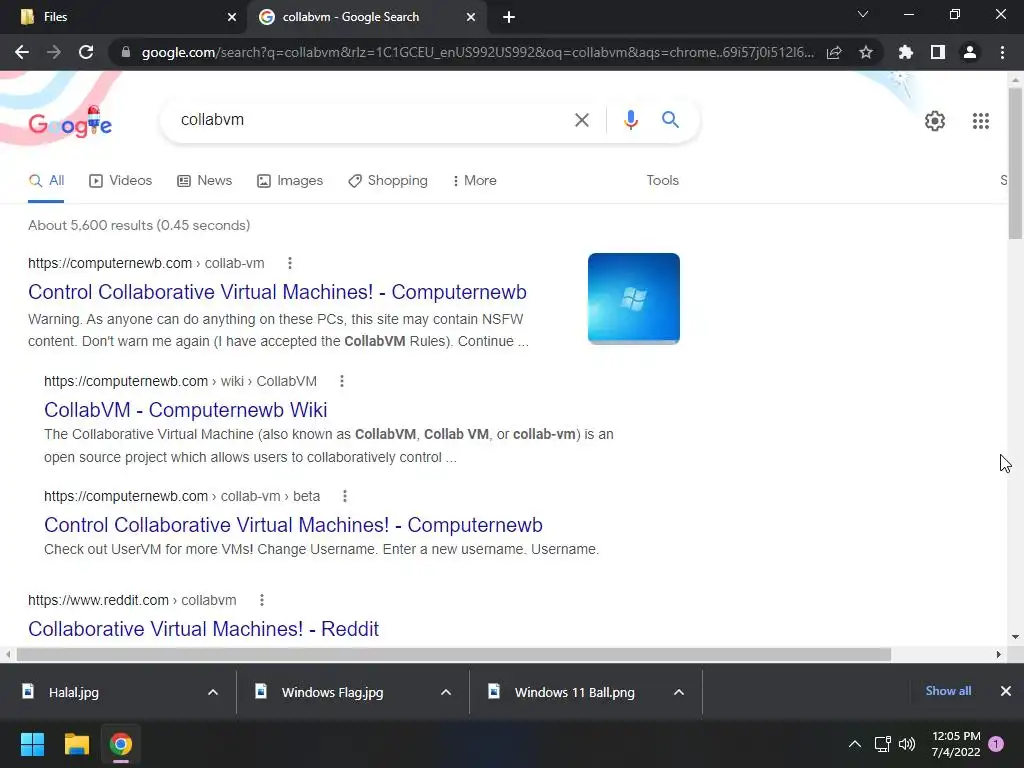This screenshot has height=768, width=1024.
Task: Open File Explorer from taskbar
Action: click(x=76, y=744)
